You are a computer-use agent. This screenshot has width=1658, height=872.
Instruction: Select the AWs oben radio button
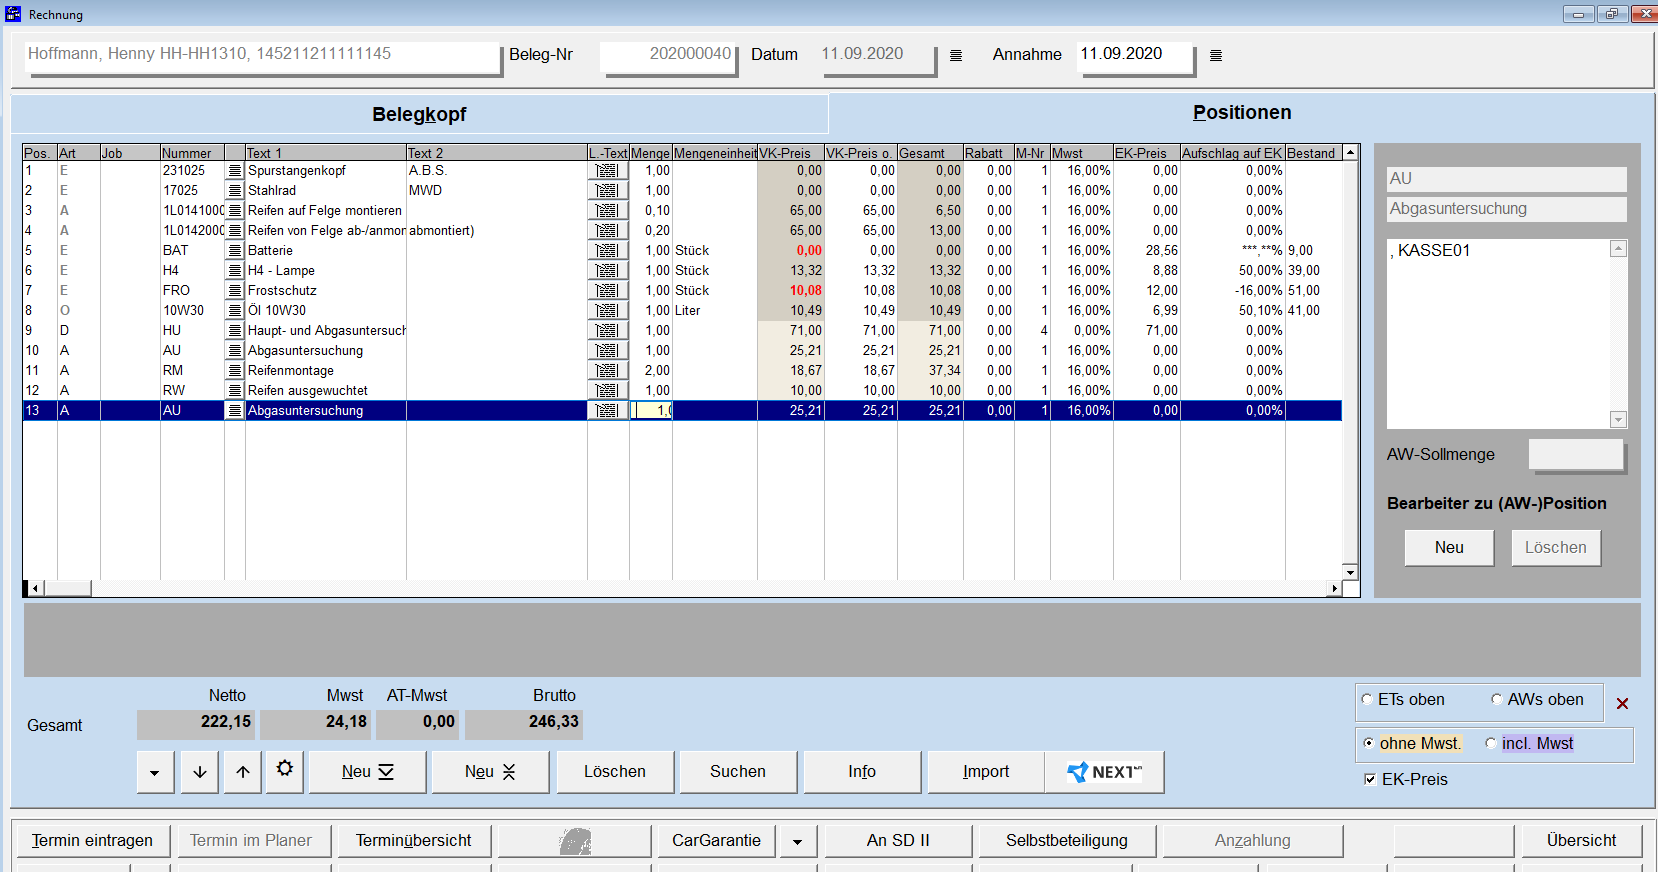pyautogui.click(x=1497, y=700)
